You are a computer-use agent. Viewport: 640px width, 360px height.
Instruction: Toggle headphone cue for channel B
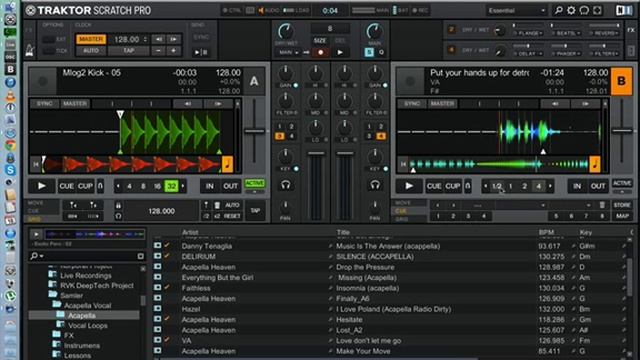click(375, 186)
